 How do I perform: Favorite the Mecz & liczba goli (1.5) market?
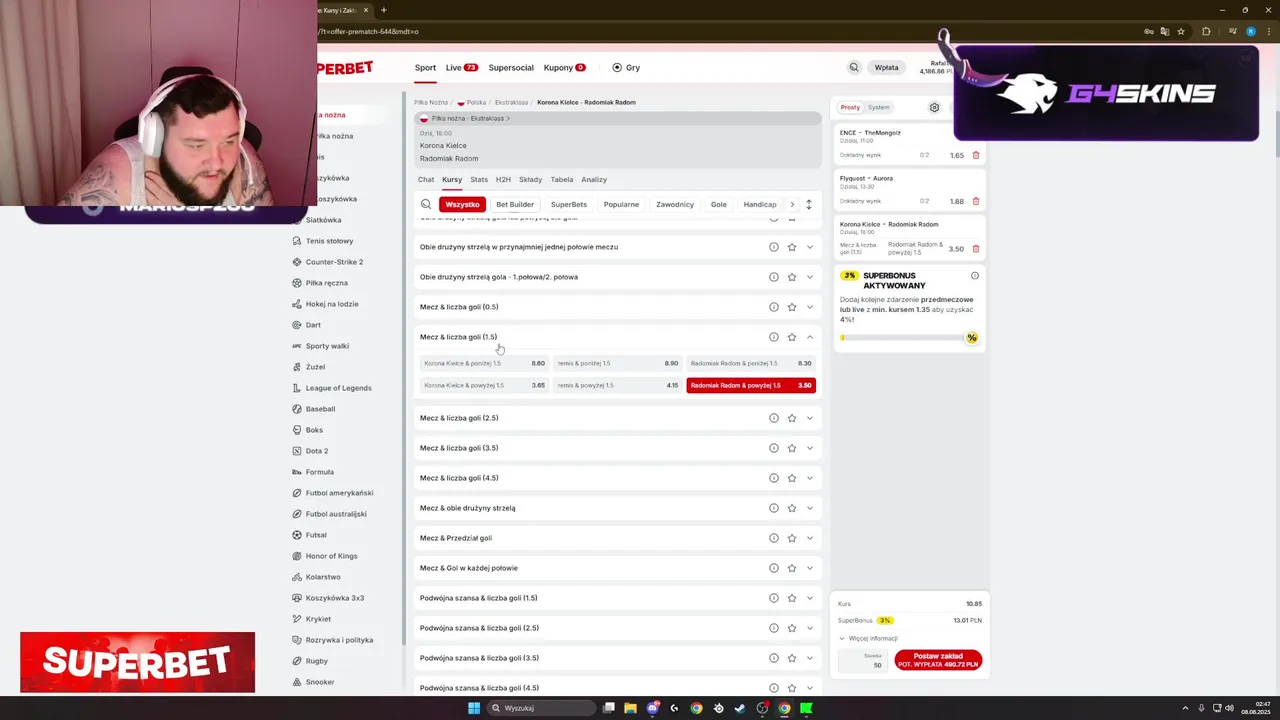click(792, 337)
